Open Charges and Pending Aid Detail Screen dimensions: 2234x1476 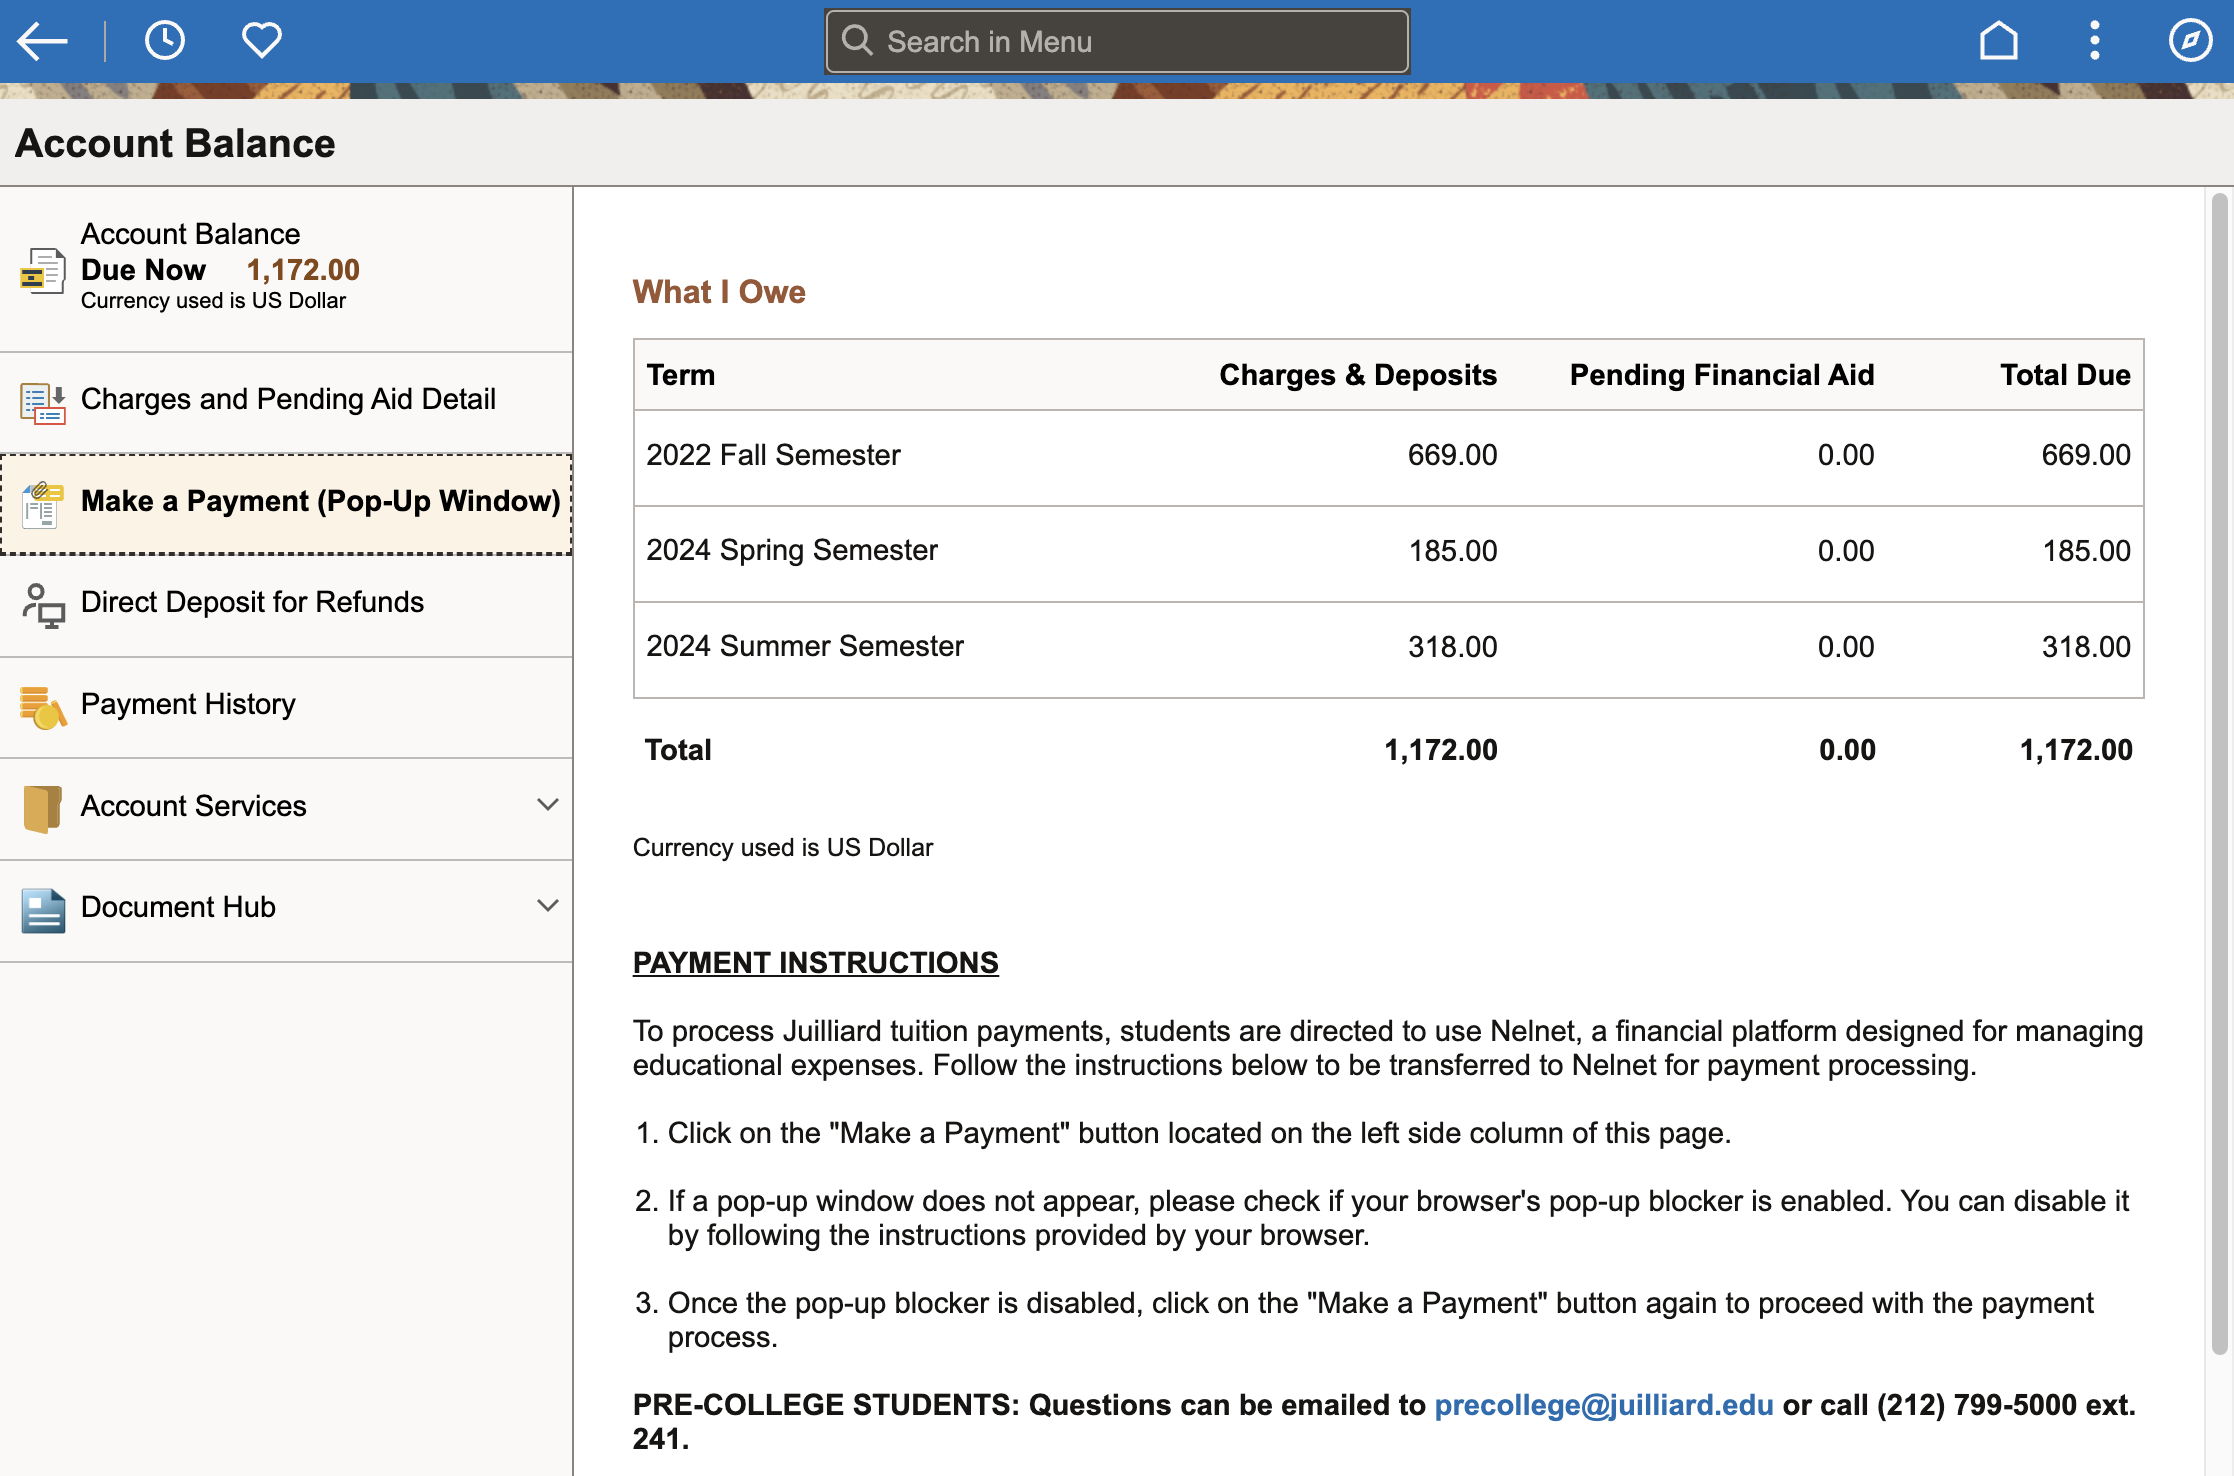pos(286,402)
